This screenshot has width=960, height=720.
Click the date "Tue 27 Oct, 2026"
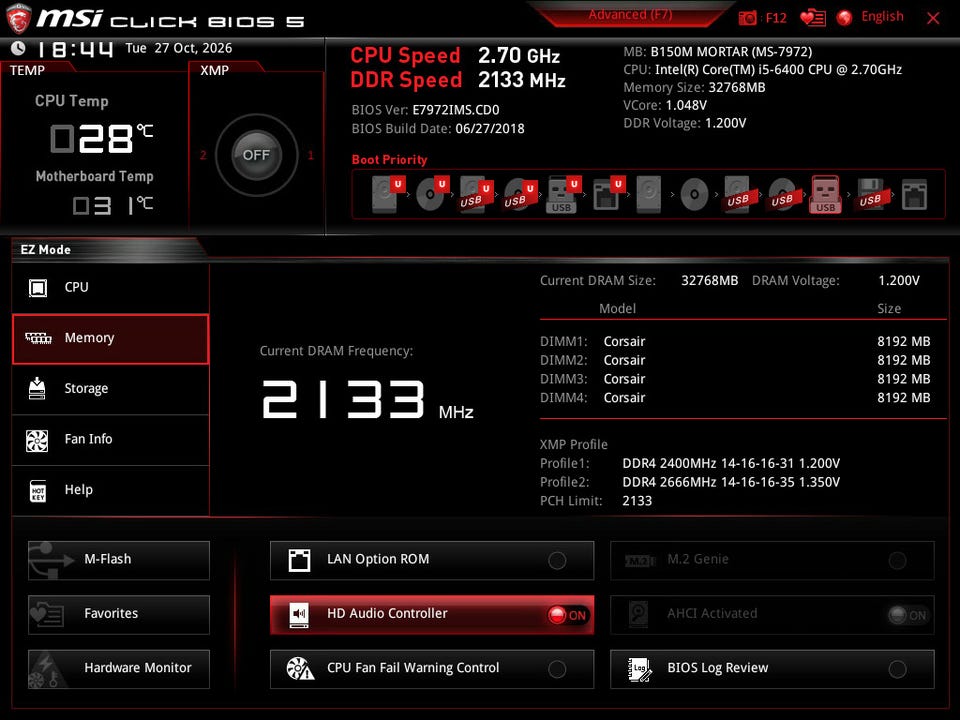pyautogui.click(x=179, y=48)
